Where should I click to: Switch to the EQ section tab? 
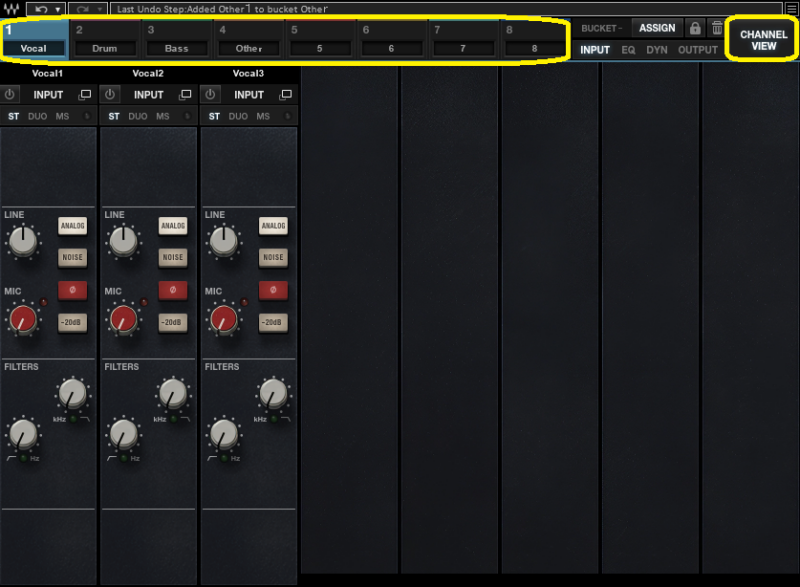[x=628, y=50]
